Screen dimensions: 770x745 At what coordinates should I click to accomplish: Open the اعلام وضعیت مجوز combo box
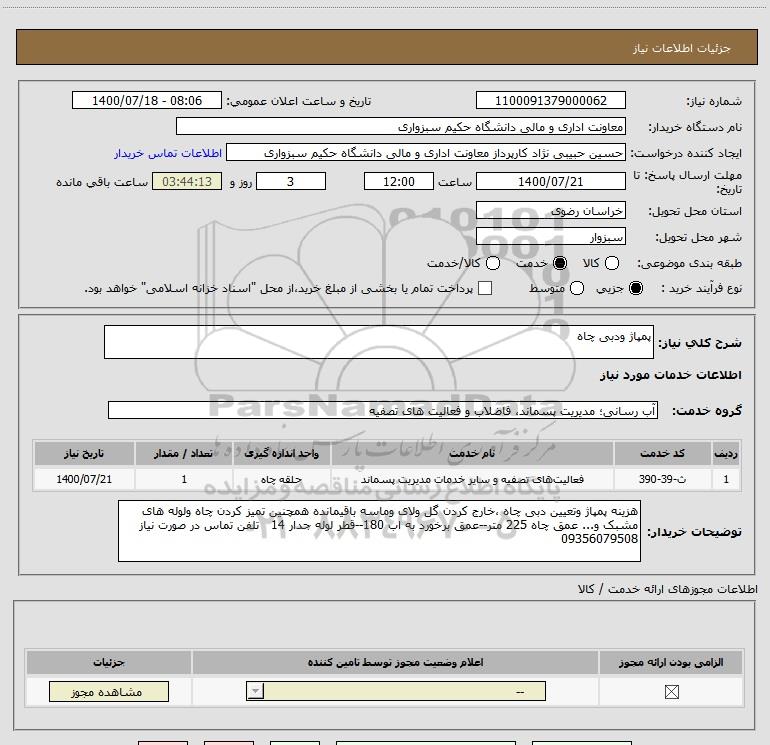tap(396, 691)
